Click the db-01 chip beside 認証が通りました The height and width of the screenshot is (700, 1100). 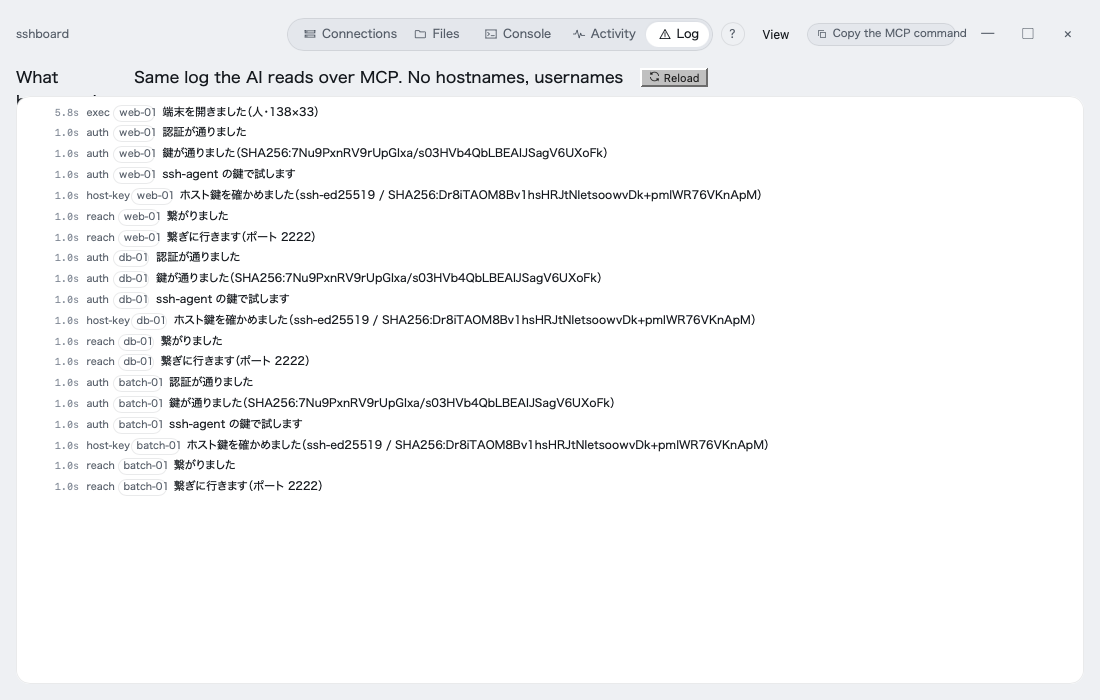click(x=133, y=257)
